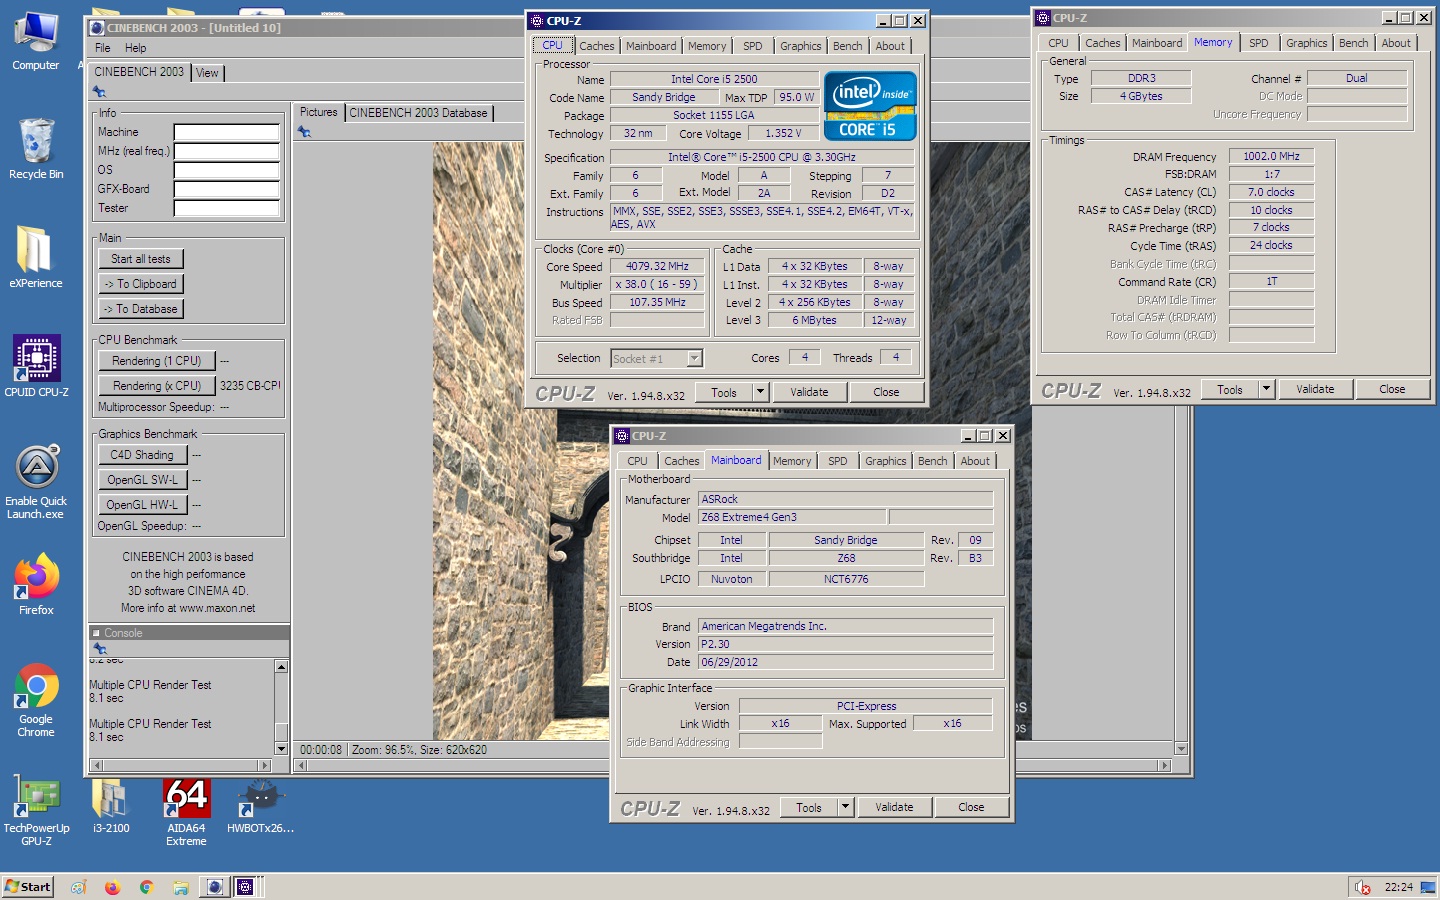Select Google Chrome desktop shortcut
The image size is (1440, 900).
(36, 700)
